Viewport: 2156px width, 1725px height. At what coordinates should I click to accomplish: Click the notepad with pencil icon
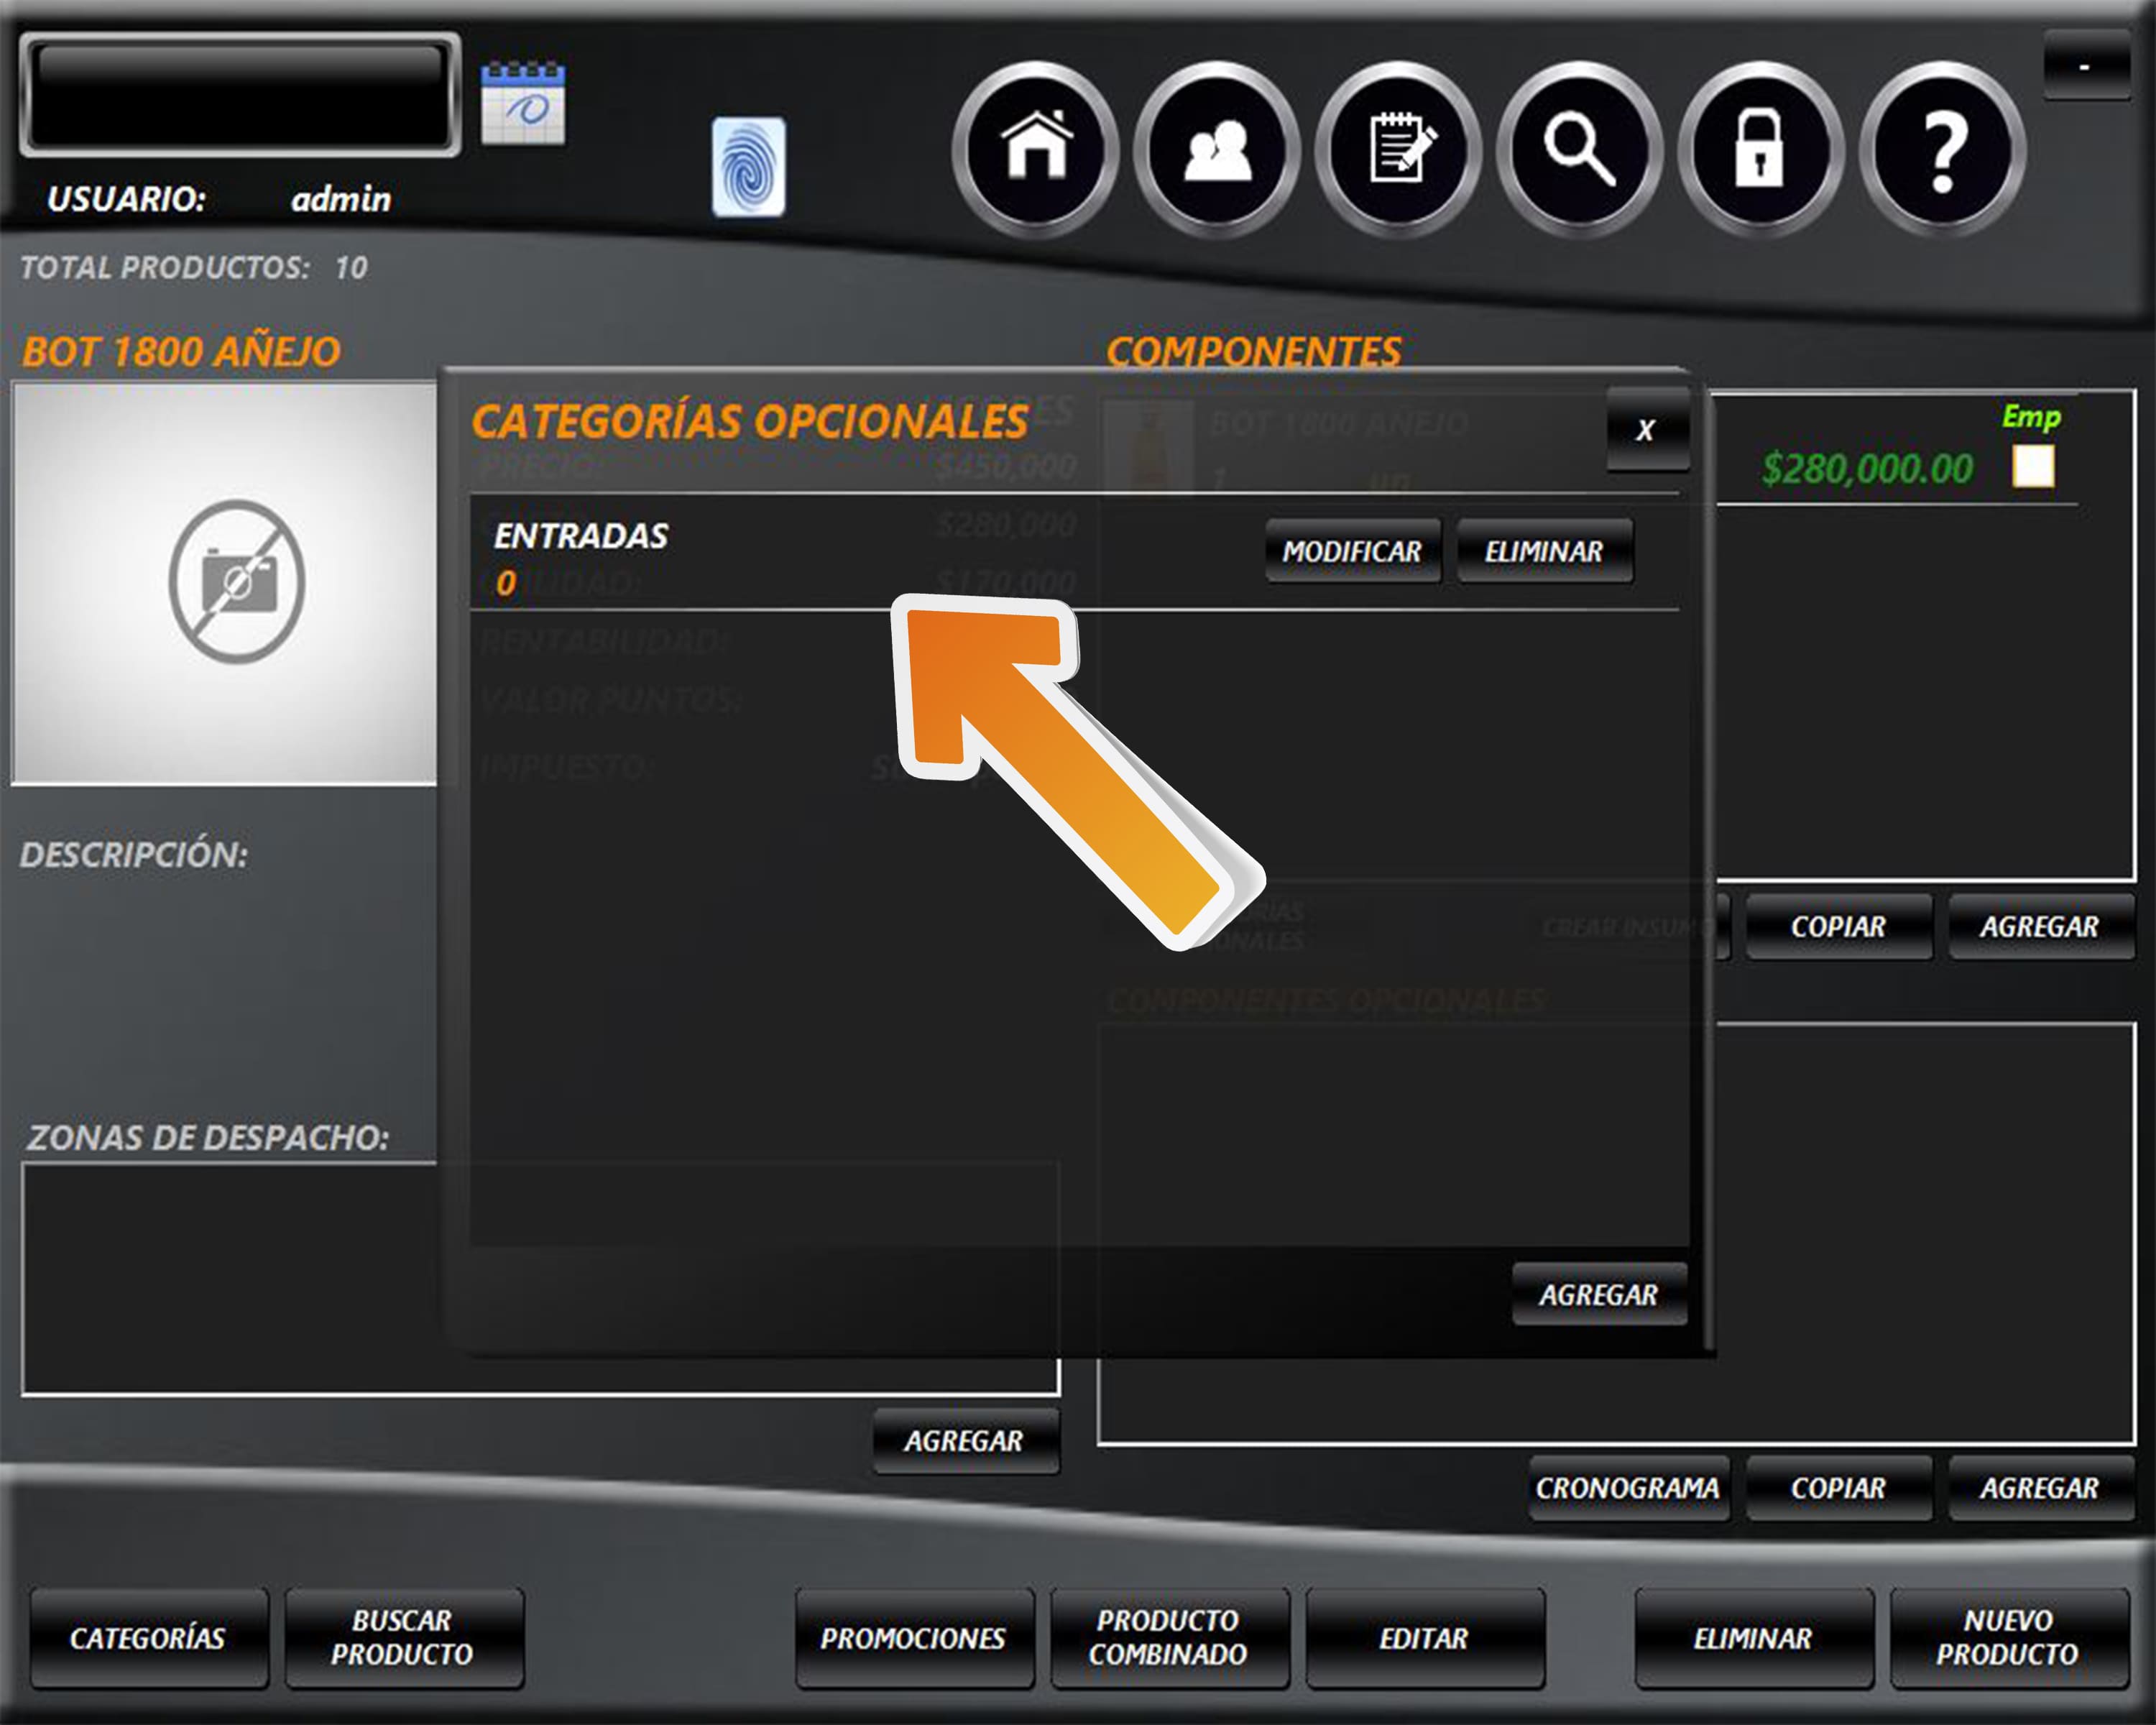point(1398,150)
